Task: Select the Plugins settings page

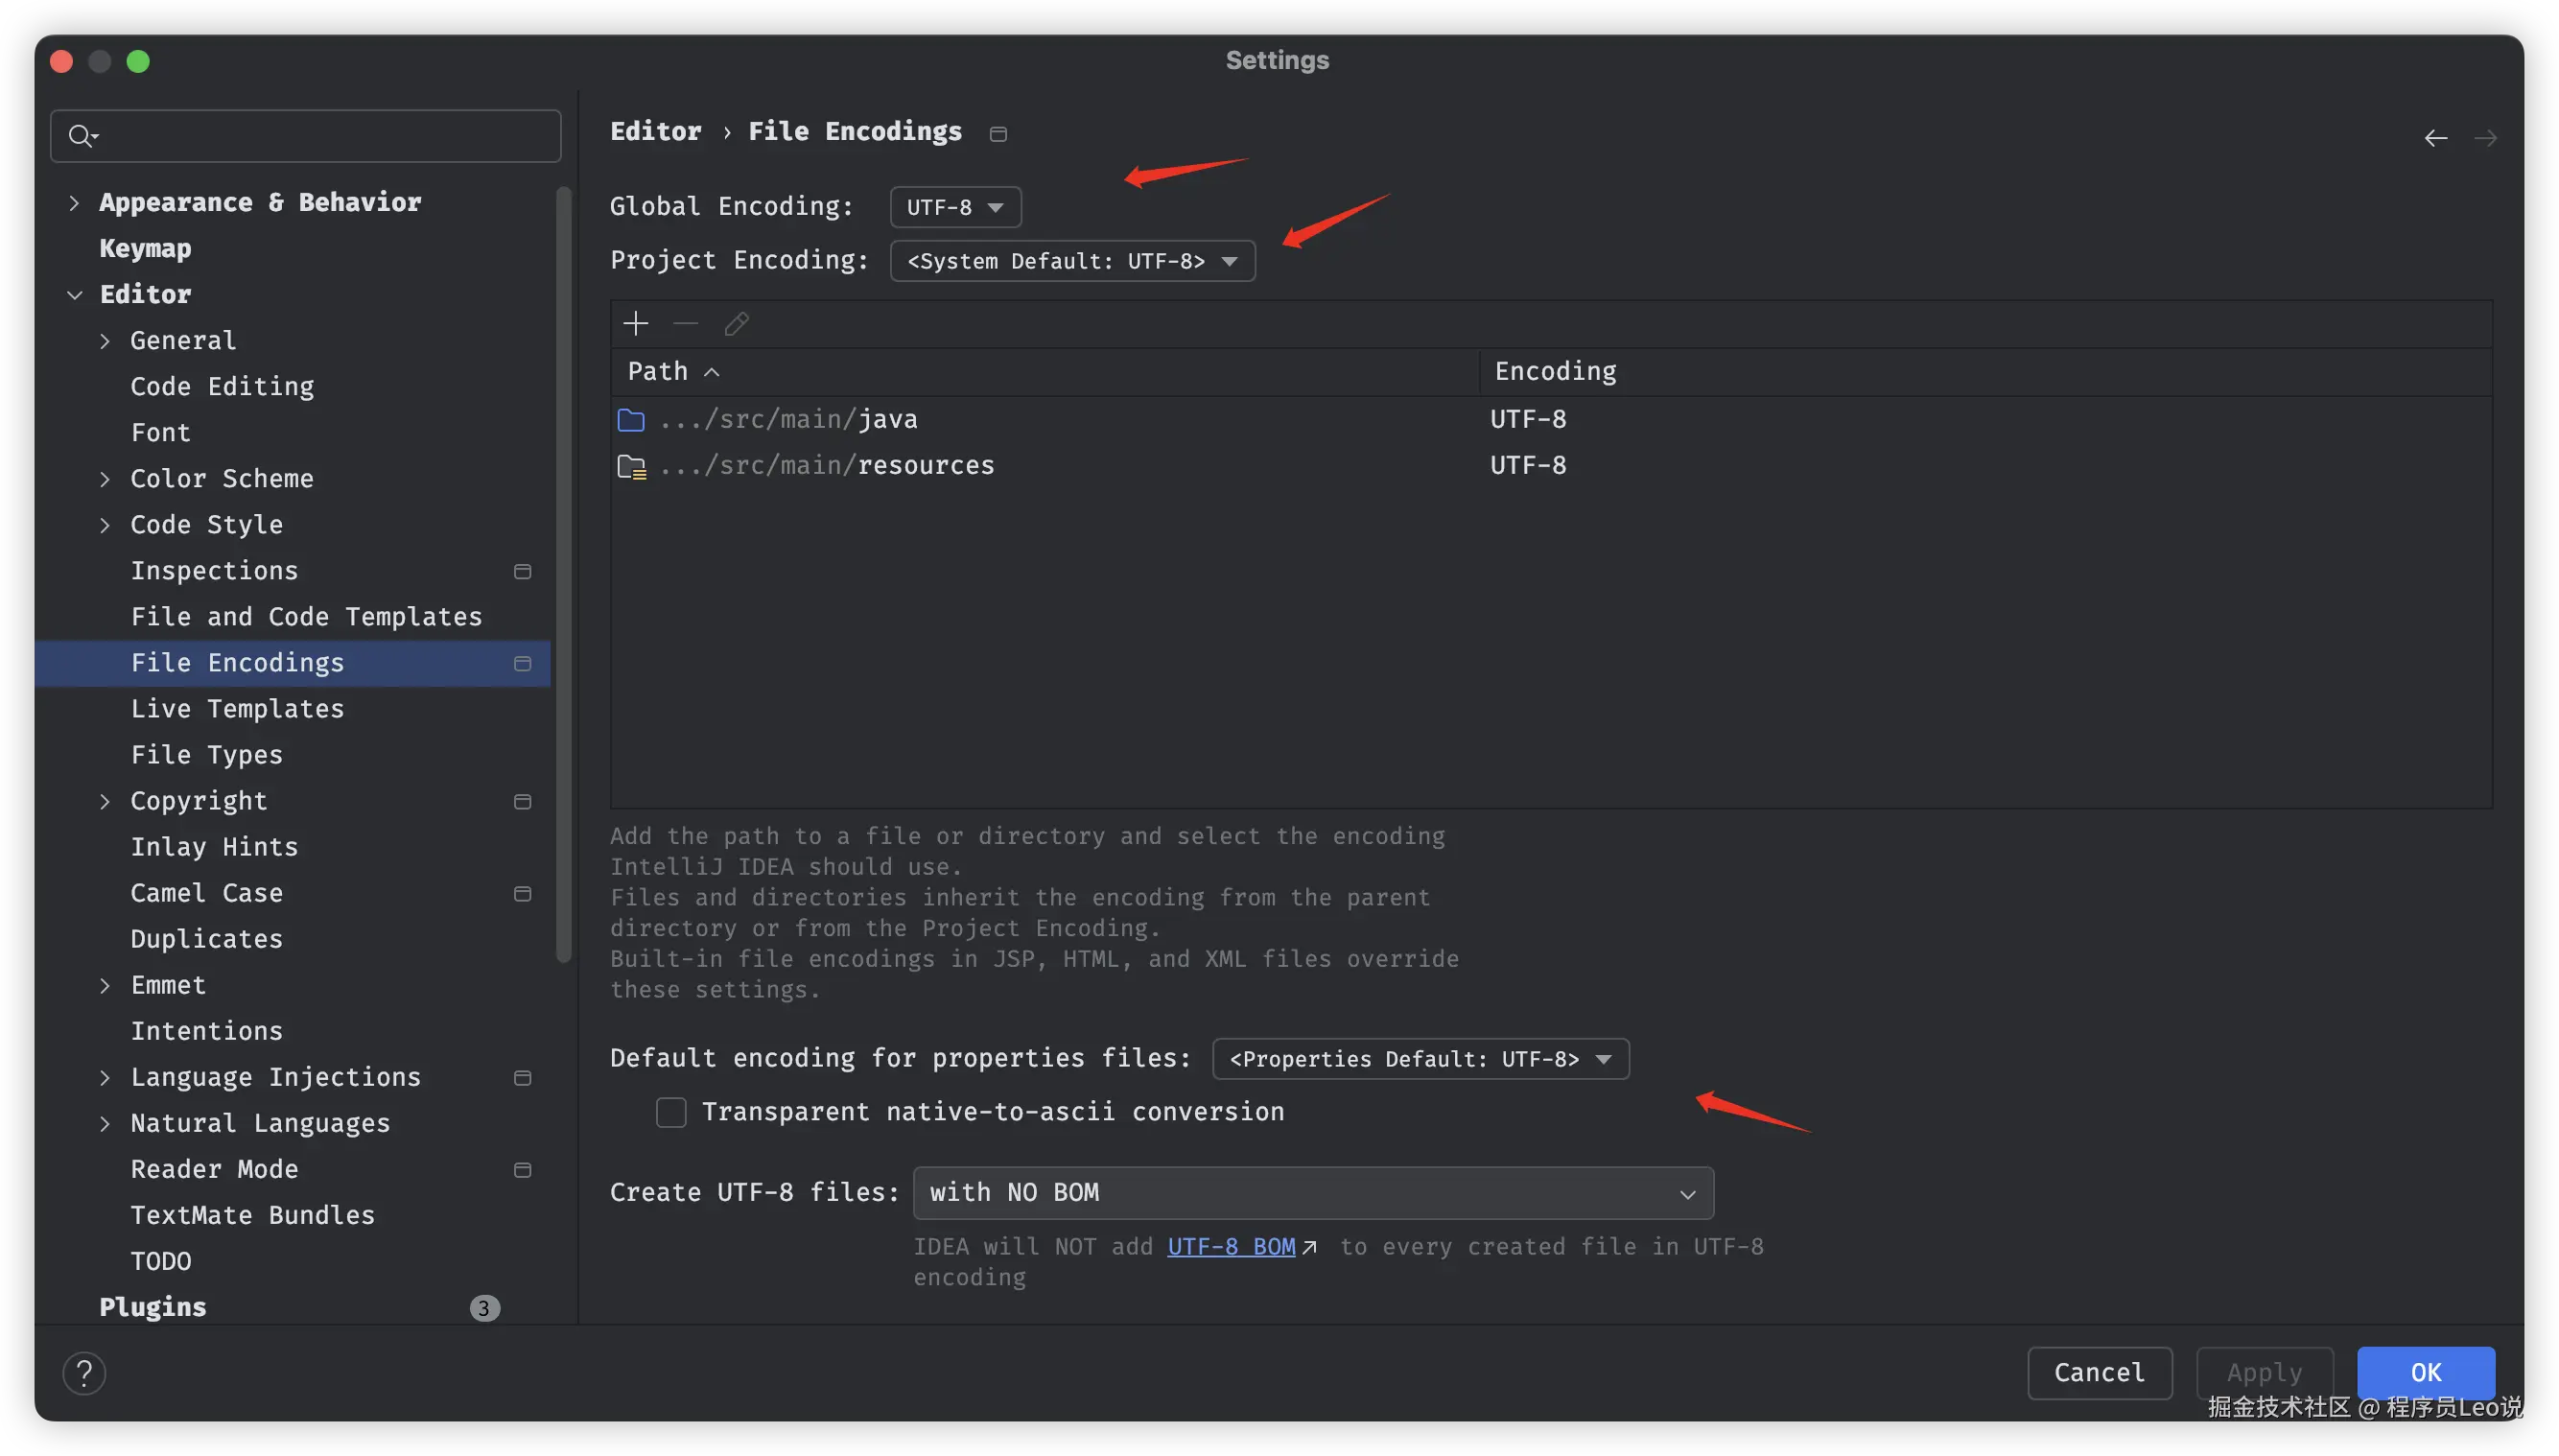Action: point(152,1307)
